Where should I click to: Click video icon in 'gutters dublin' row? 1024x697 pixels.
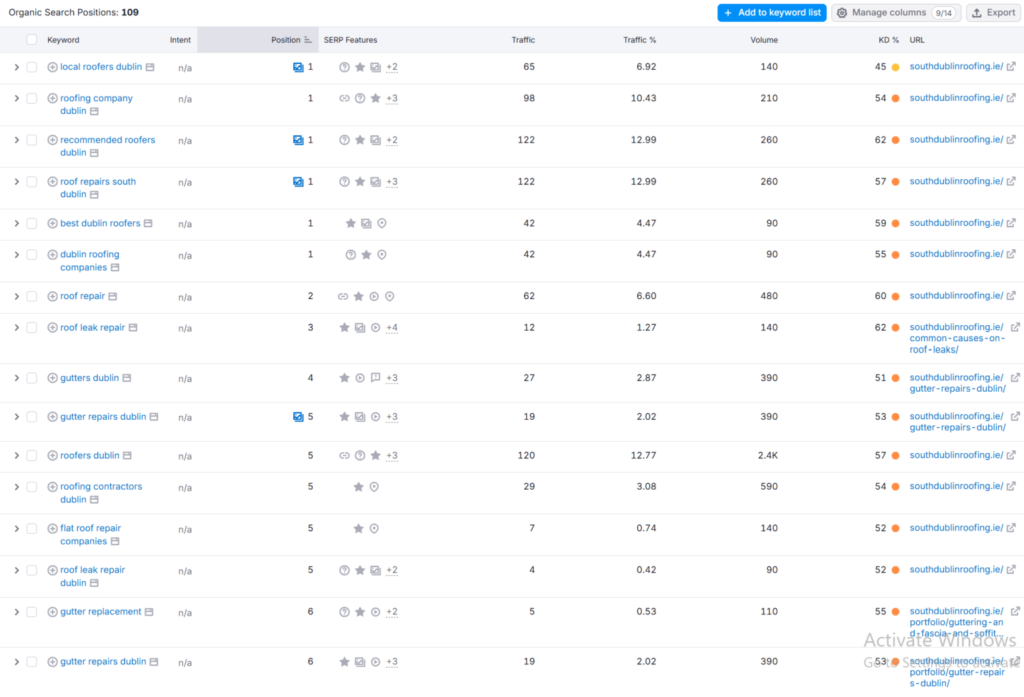pyautogui.click(x=360, y=378)
